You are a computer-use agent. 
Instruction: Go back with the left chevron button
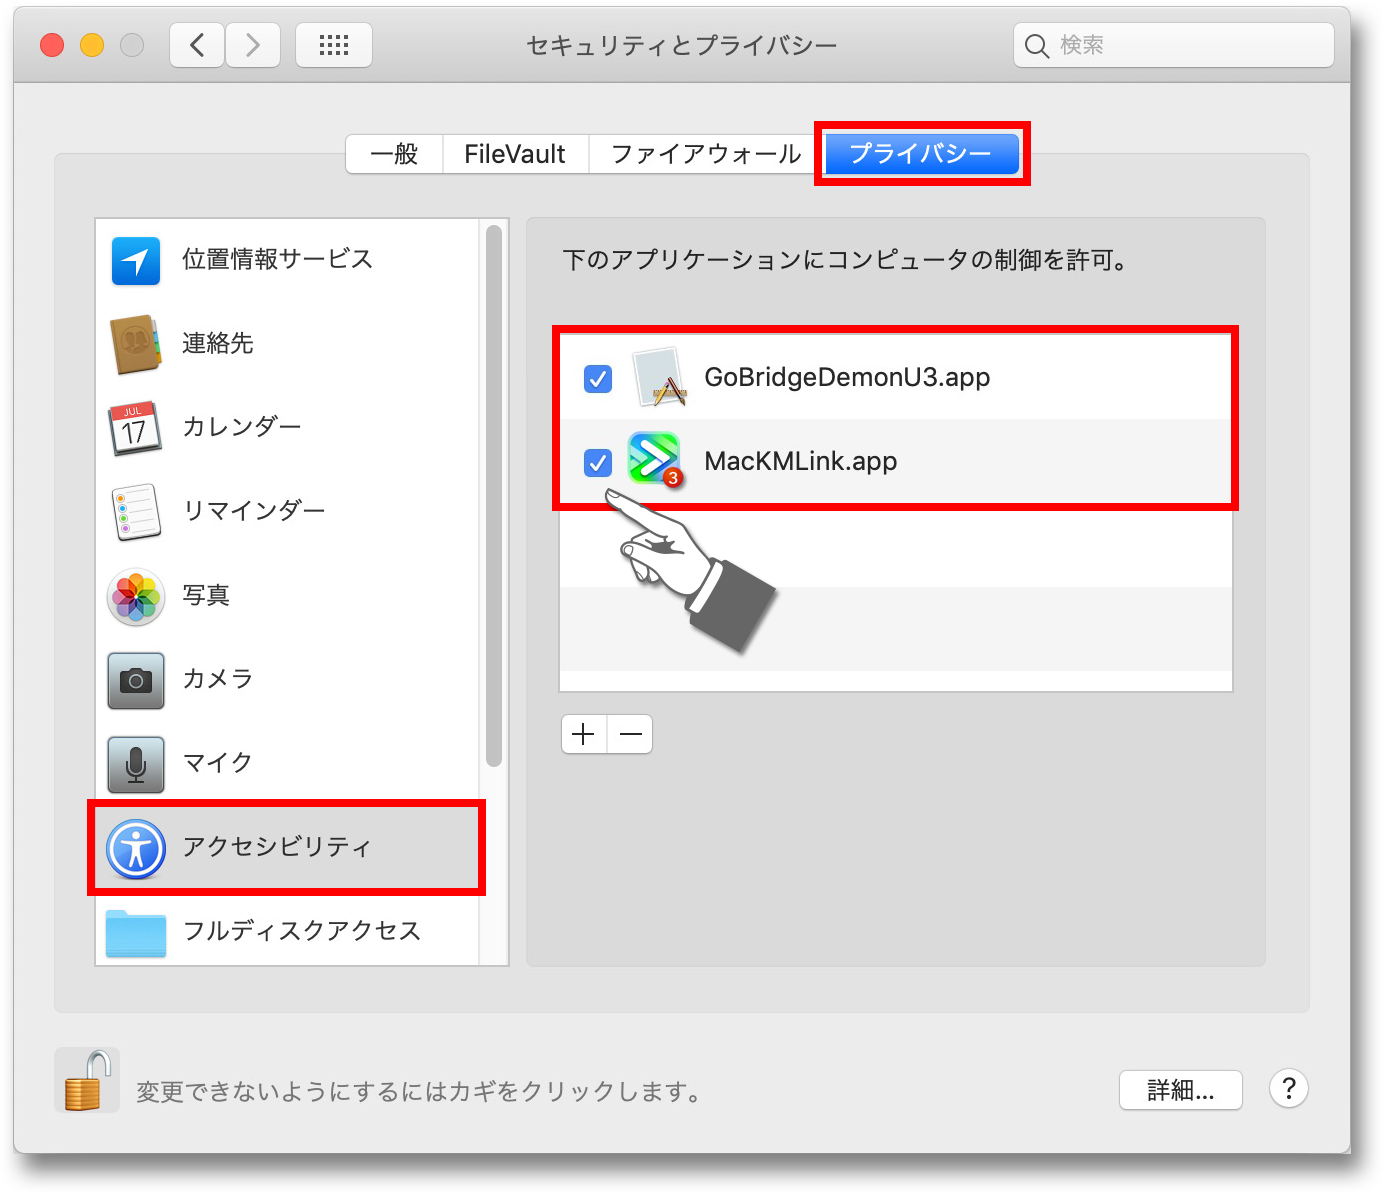(197, 45)
